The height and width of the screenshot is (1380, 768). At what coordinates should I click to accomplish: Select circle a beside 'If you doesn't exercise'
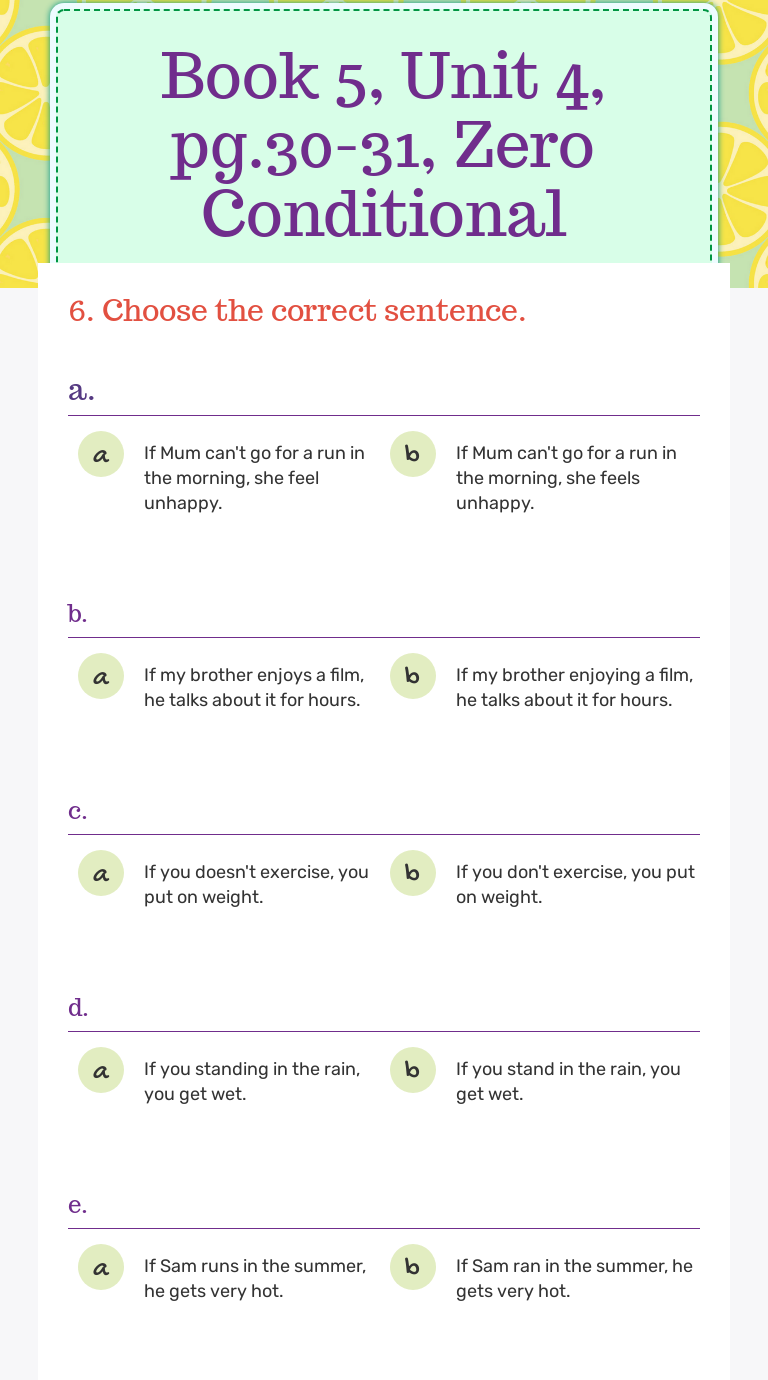click(x=100, y=873)
